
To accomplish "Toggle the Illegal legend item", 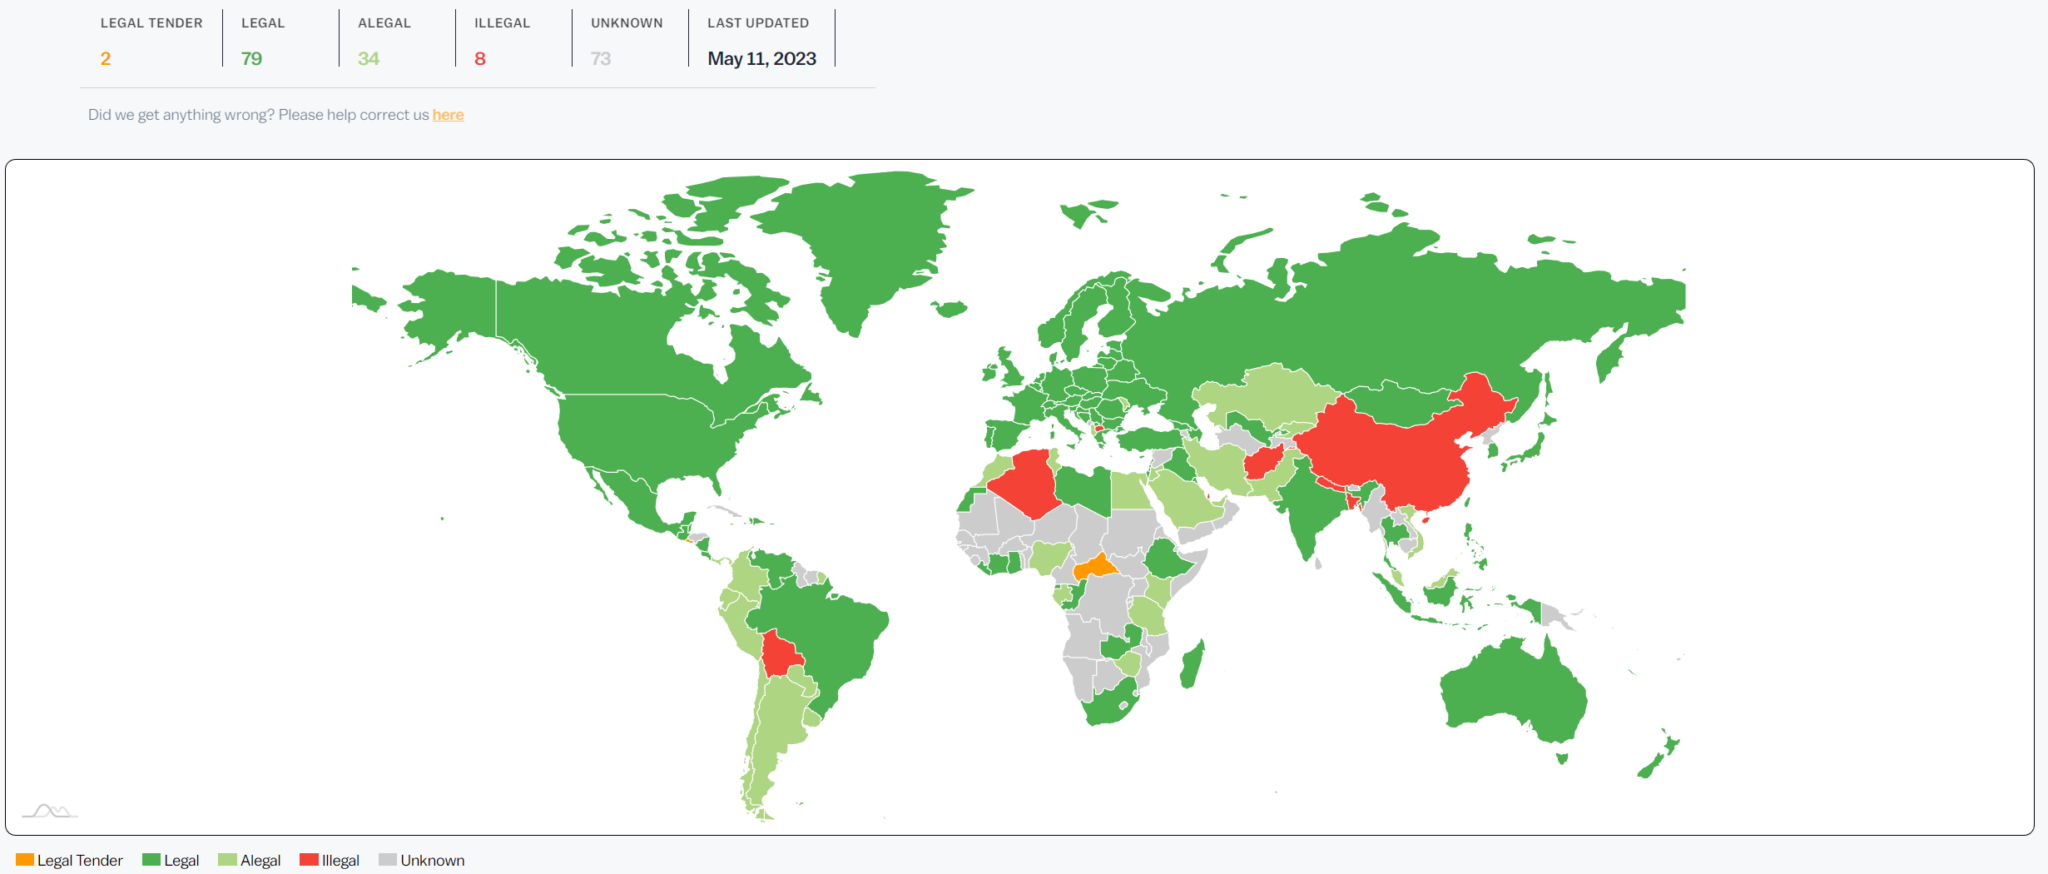I will 329,860.
